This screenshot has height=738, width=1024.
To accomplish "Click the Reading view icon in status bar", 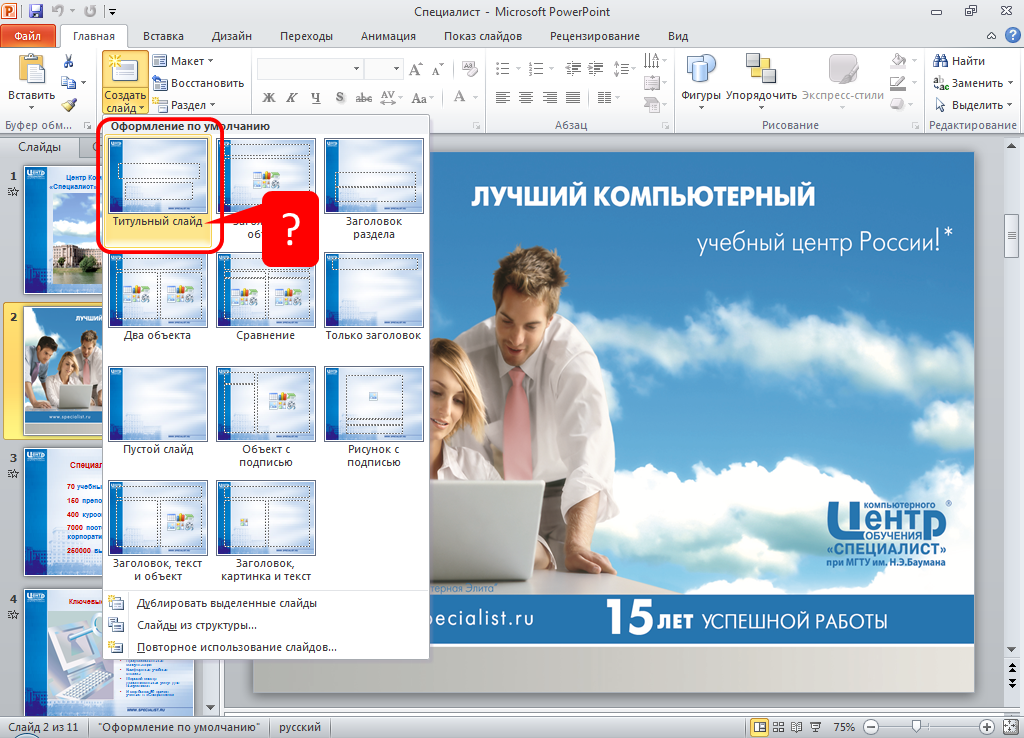I will [x=796, y=727].
